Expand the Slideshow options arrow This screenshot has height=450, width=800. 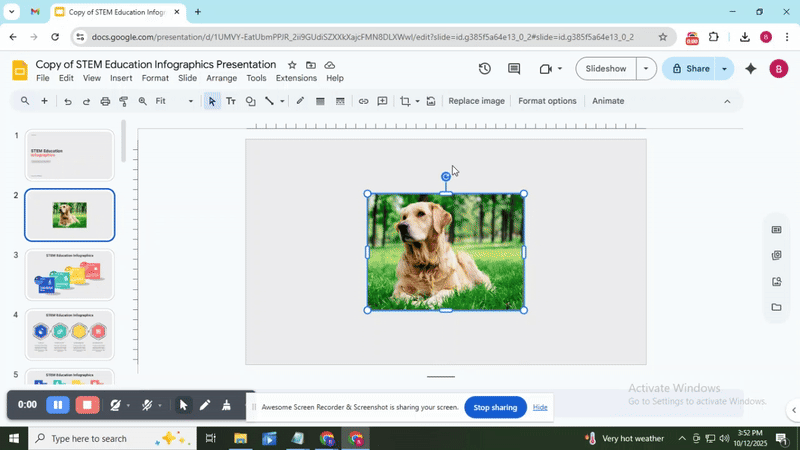pos(646,69)
